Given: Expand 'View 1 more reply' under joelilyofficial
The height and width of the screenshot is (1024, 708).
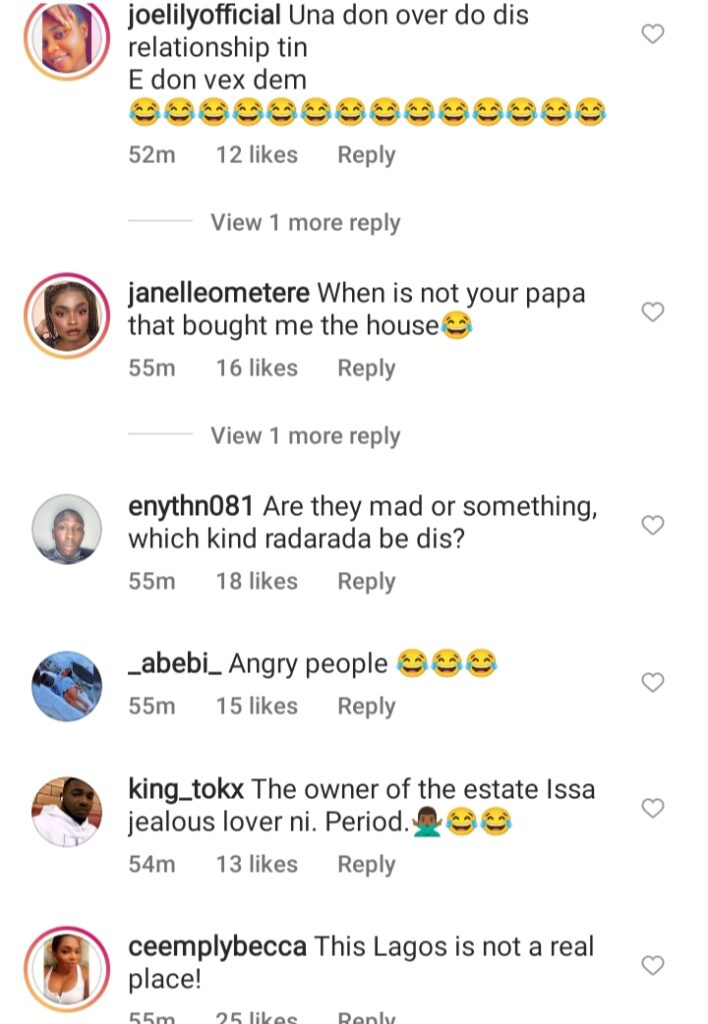Looking at the screenshot, I should [x=305, y=222].
